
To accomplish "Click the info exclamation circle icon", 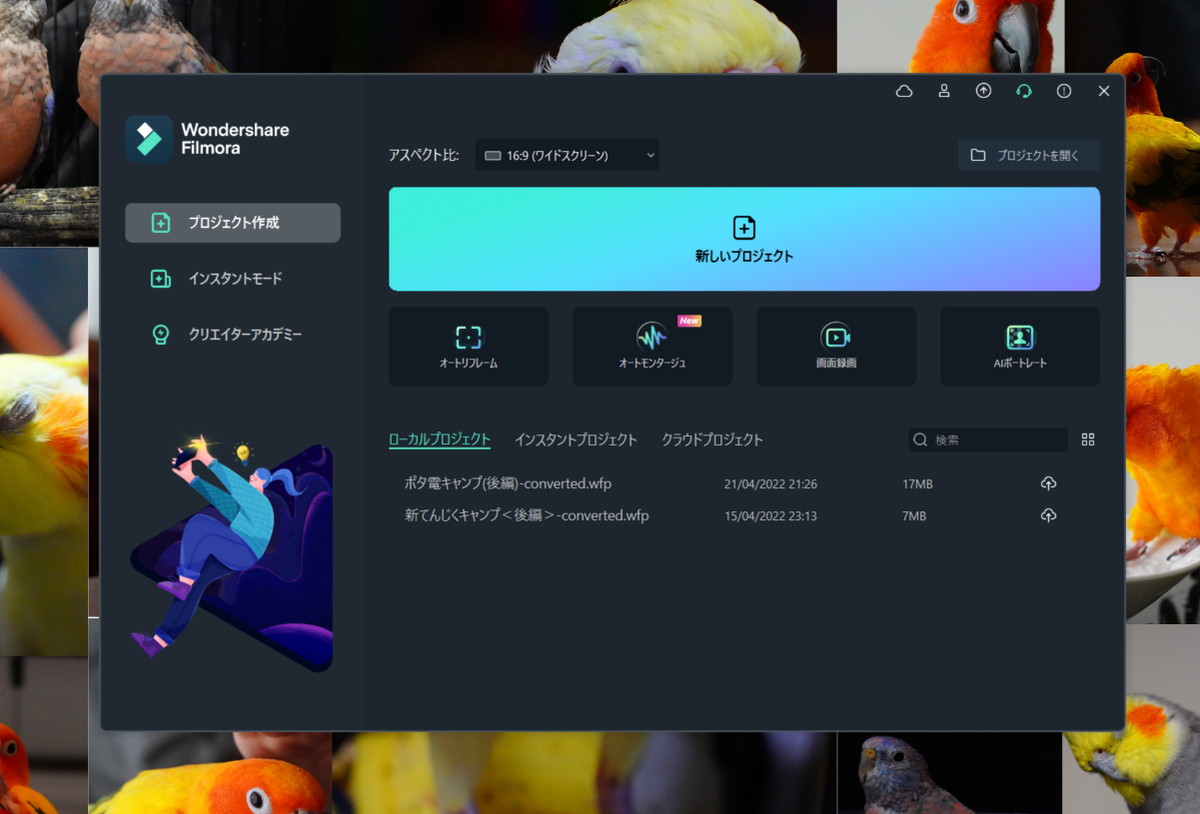I will click(1064, 91).
